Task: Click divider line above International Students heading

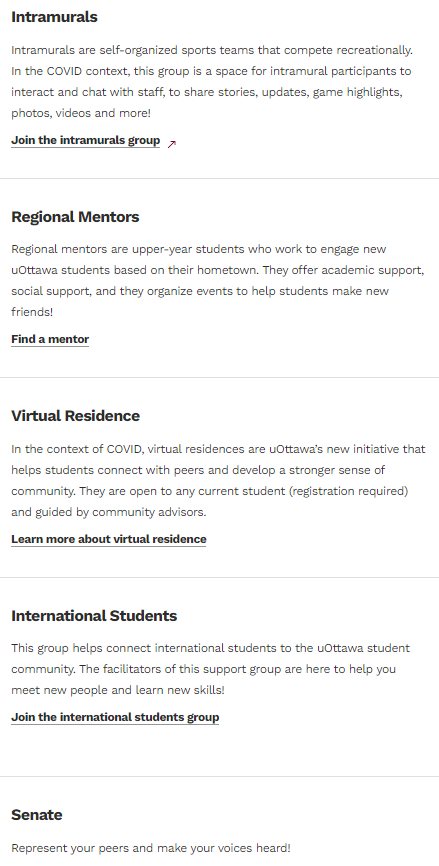Action: click(219, 578)
